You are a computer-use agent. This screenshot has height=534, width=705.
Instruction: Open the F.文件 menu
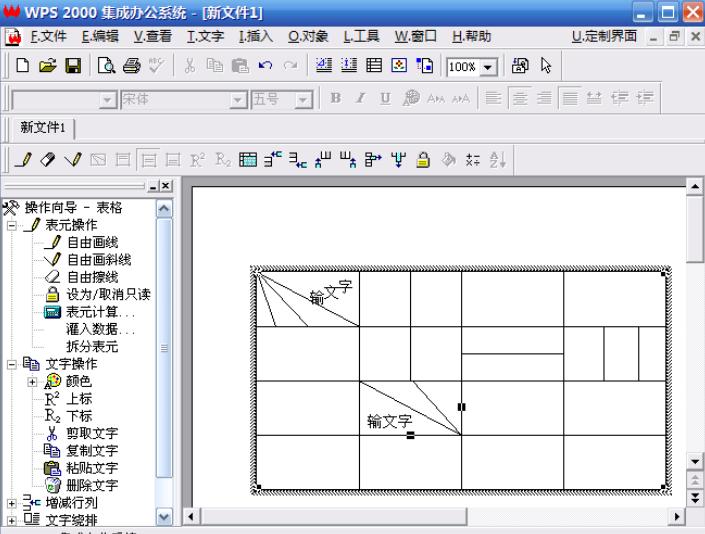coord(48,36)
